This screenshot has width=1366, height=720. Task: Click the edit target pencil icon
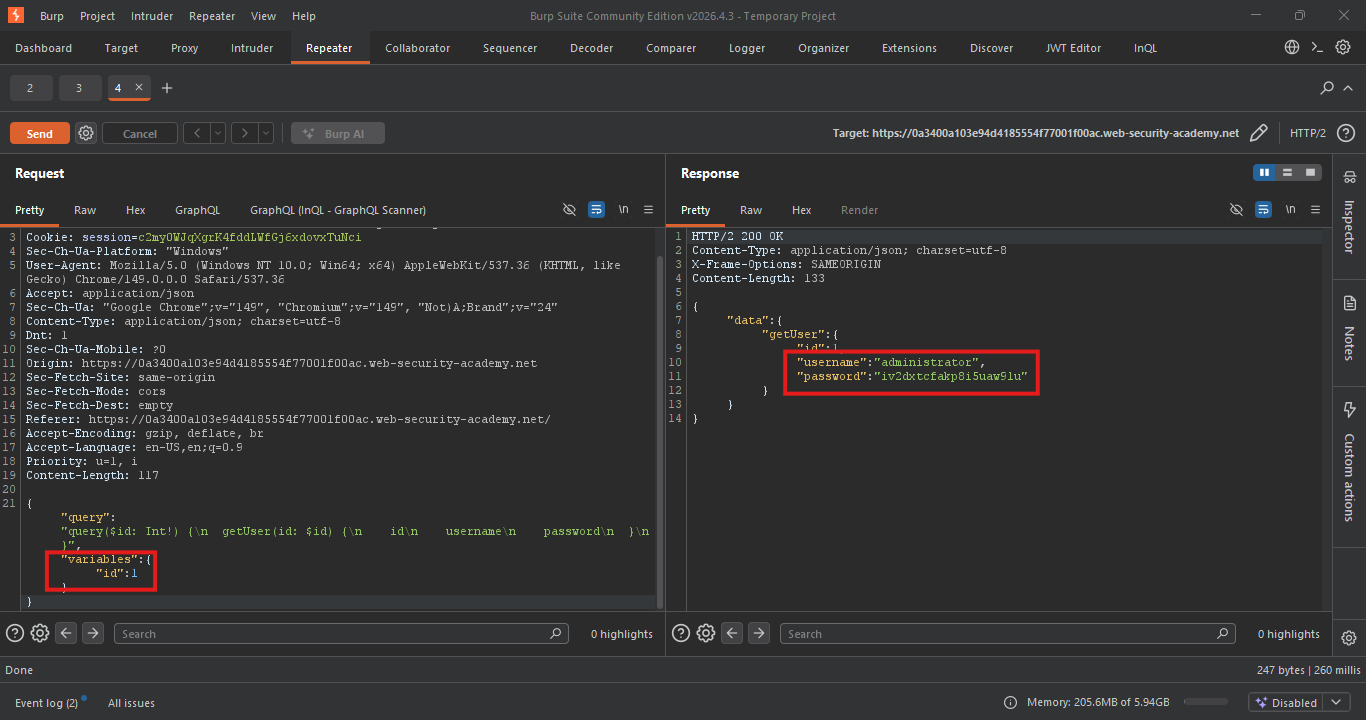point(1259,133)
